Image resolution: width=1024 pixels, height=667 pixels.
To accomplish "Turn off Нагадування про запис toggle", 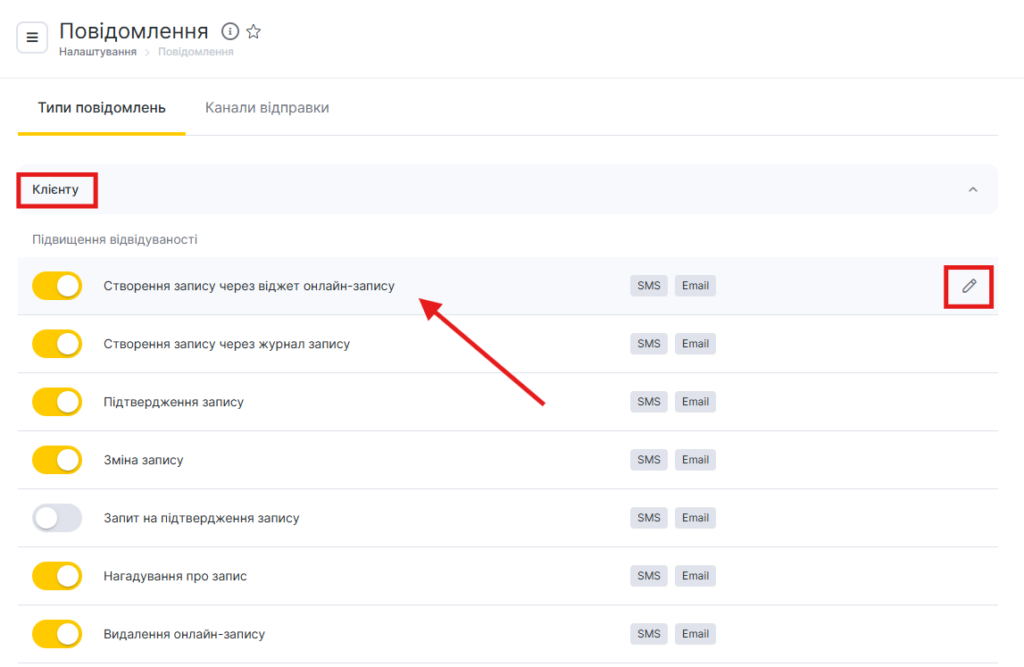I will [57, 576].
